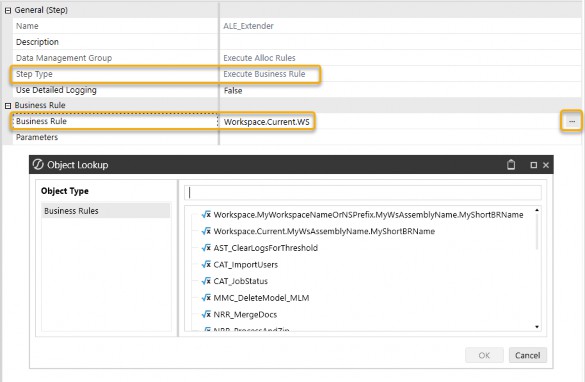Select NRR_MergeDocs rule
585x382 pixels.
pos(245,315)
